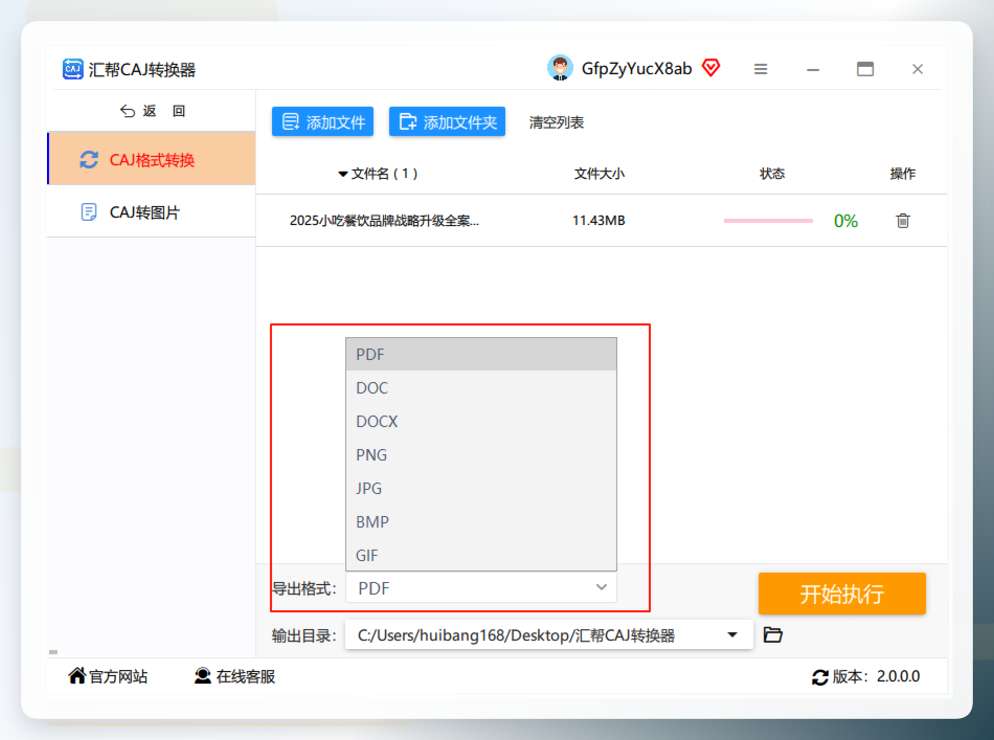
Task: Open 在线客服 support link
Action: [235, 677]
